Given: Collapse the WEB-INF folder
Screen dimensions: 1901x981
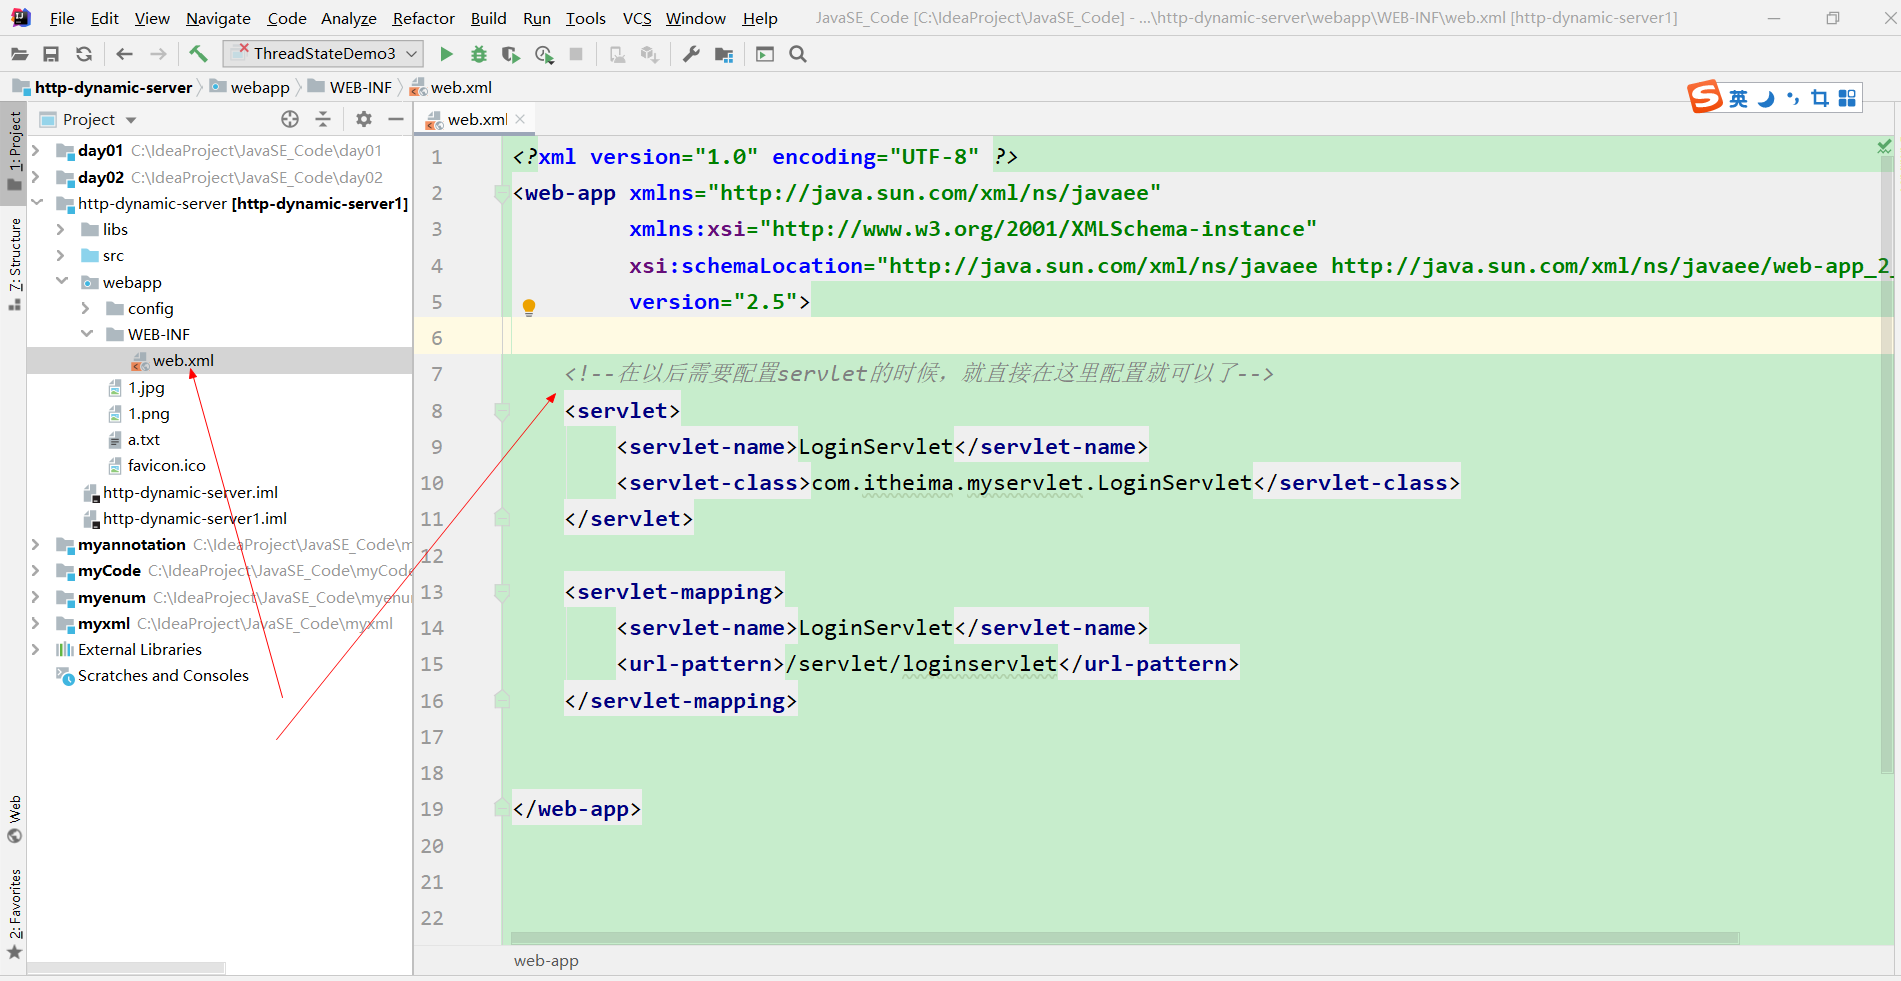Looking at the screenshot, I should point(87,334).
